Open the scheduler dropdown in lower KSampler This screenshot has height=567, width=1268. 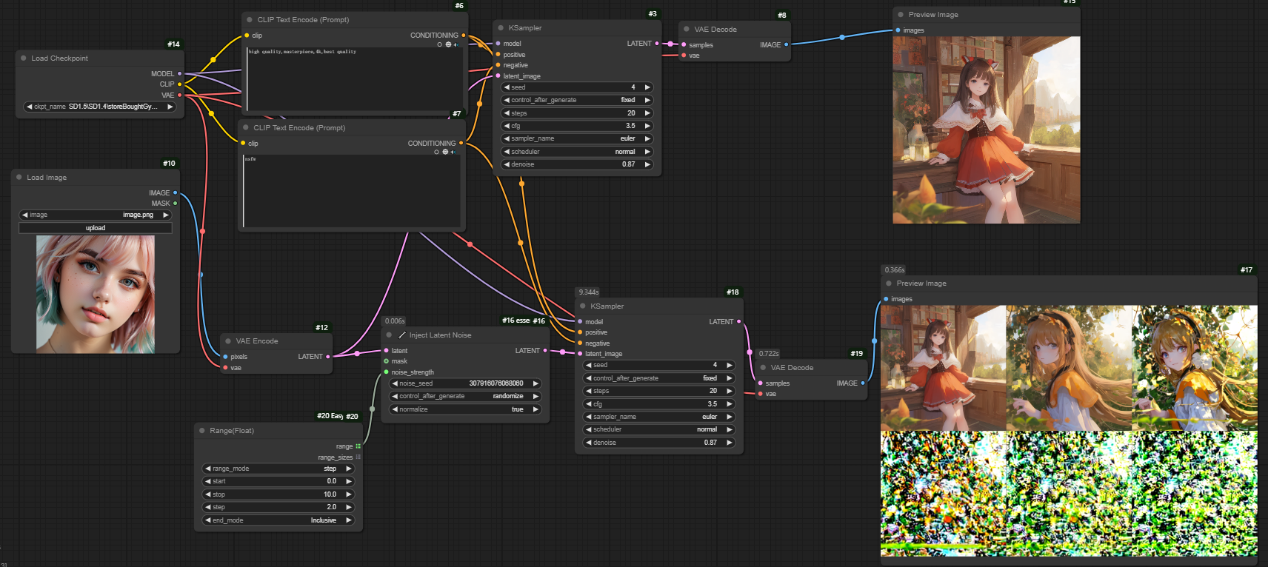659,428
